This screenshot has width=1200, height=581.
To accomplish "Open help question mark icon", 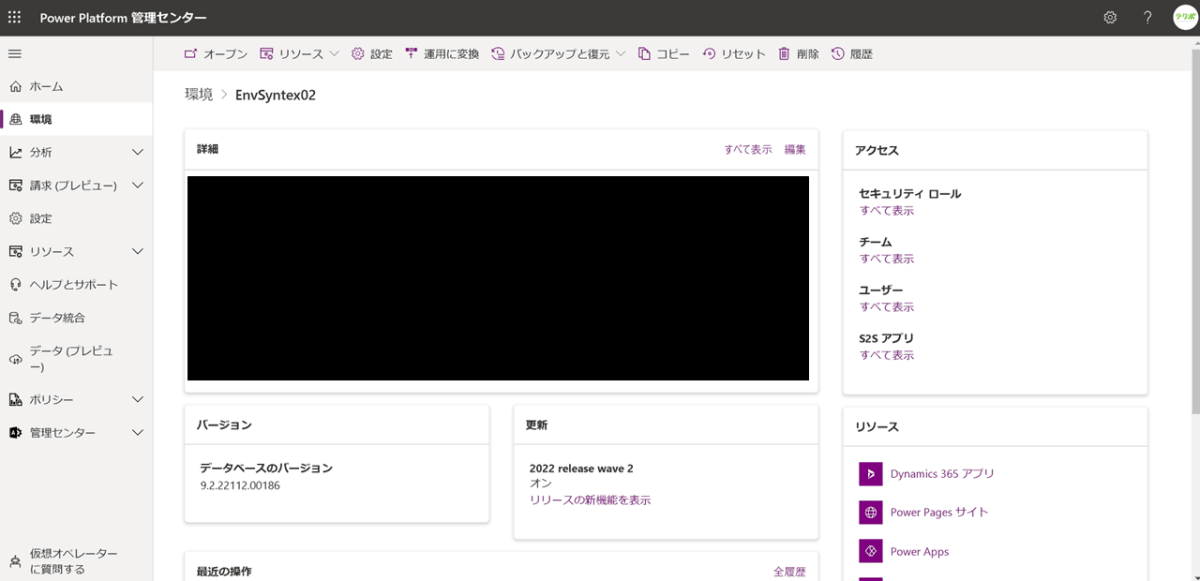I will [x=1147, y=17].
